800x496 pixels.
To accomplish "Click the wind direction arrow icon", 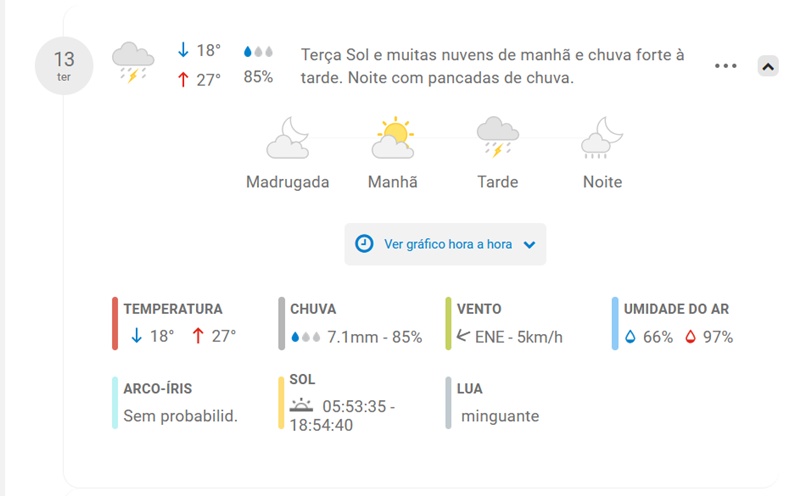I will coord(463,336).
